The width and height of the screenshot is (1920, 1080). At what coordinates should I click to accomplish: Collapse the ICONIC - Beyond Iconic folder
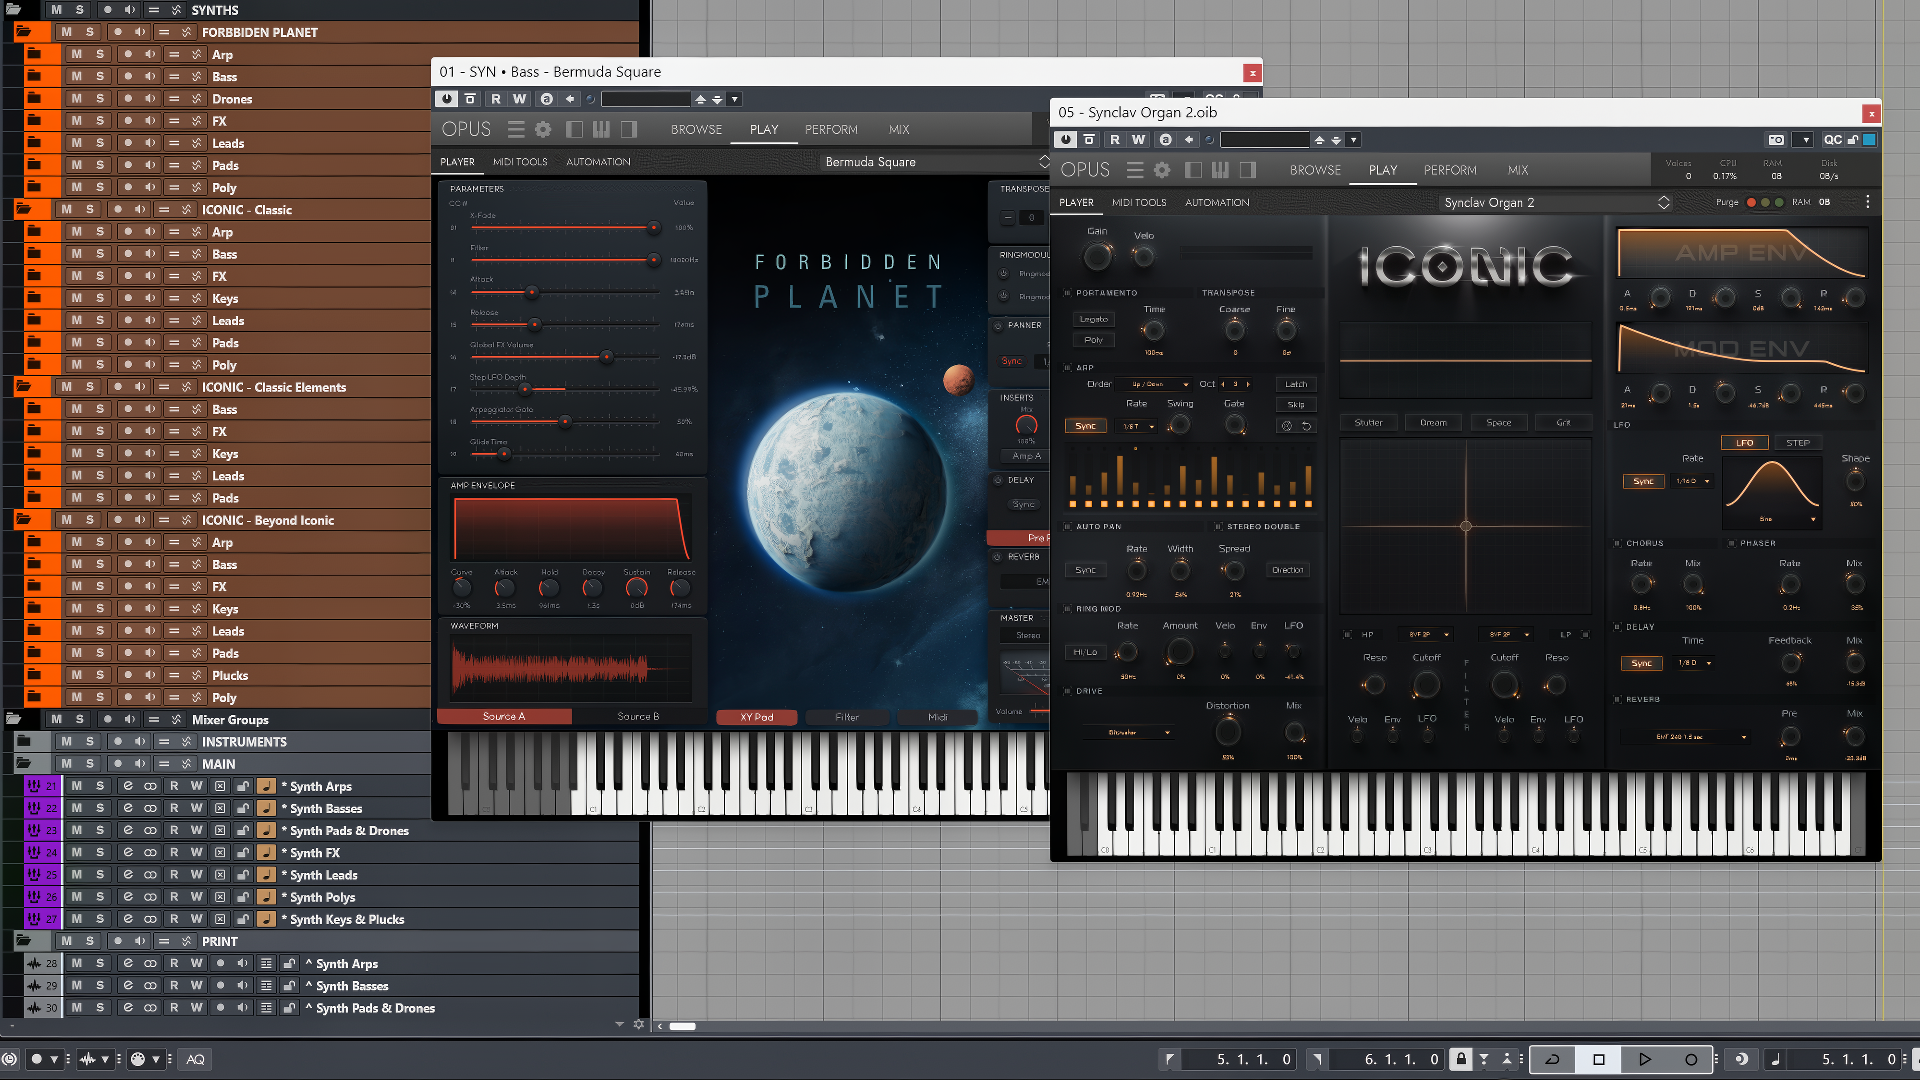pyautogui.click(x=22, y=520)
